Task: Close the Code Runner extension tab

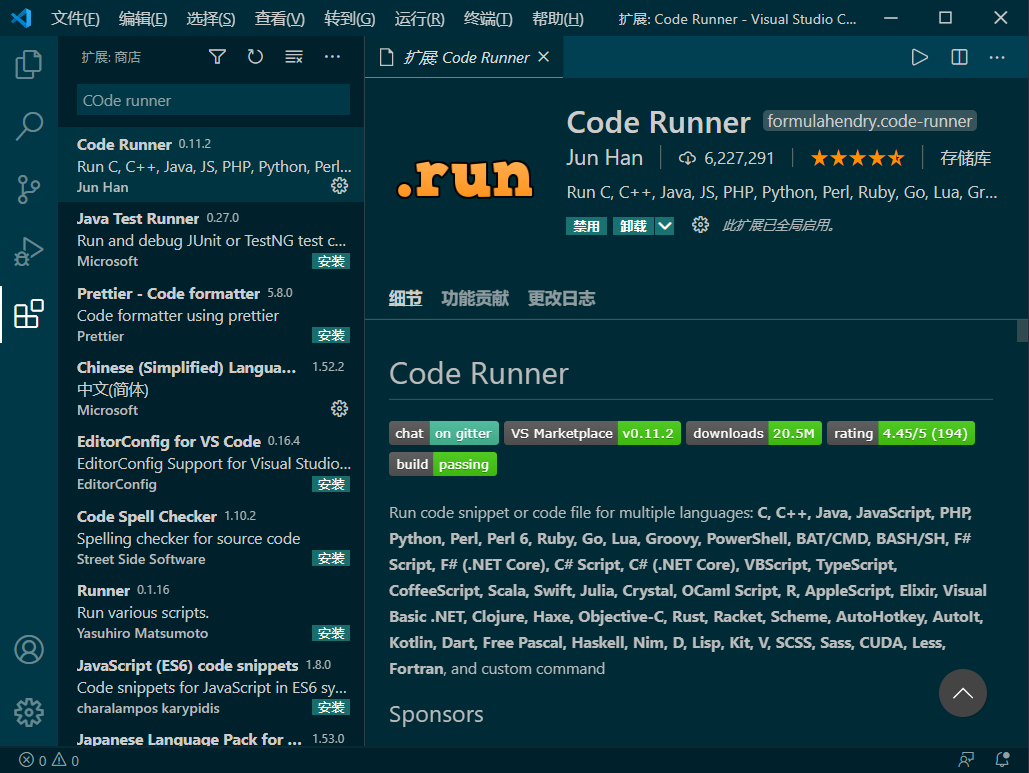Action: coord(543,57)
